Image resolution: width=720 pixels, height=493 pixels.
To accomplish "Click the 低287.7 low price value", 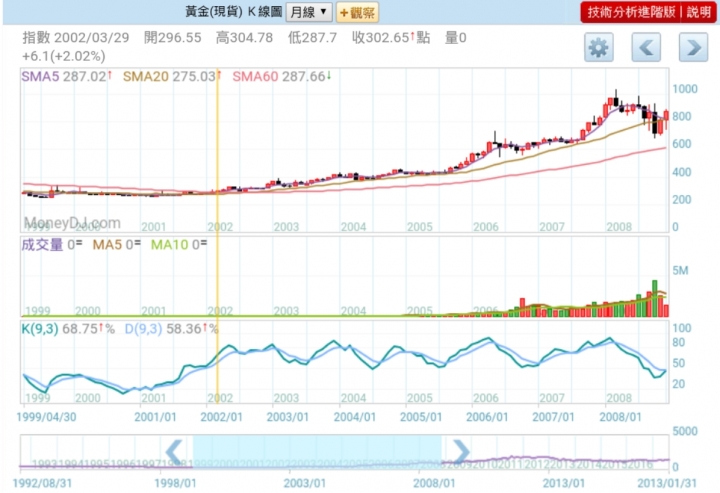I will 312,38.
